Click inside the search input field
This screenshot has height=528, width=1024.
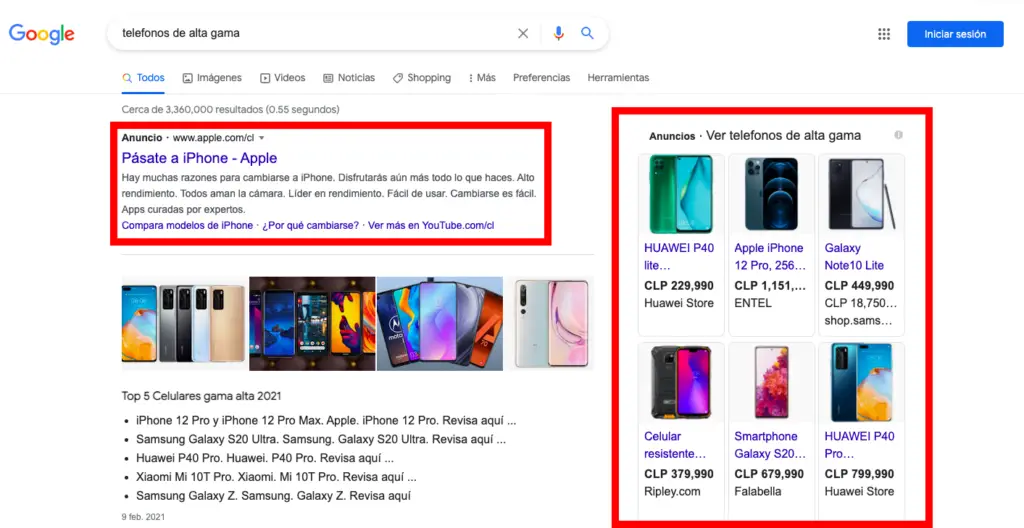[x=310, y=33]
